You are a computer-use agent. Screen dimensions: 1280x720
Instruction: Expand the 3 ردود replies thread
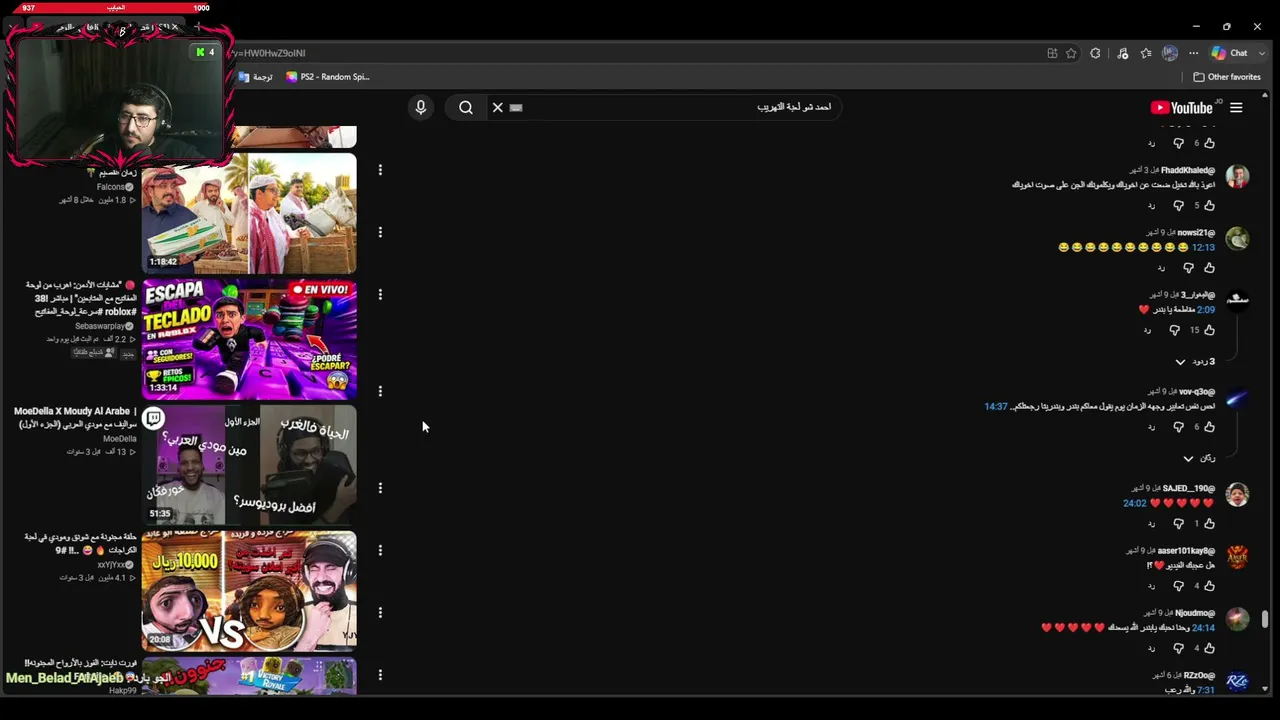click(1195, 361)
